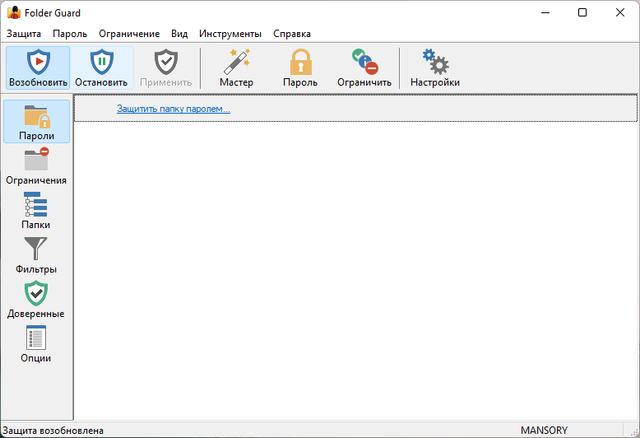Open the Ограничение menu
This screenshot has width=640, height=438.
[x=129, y=34]
